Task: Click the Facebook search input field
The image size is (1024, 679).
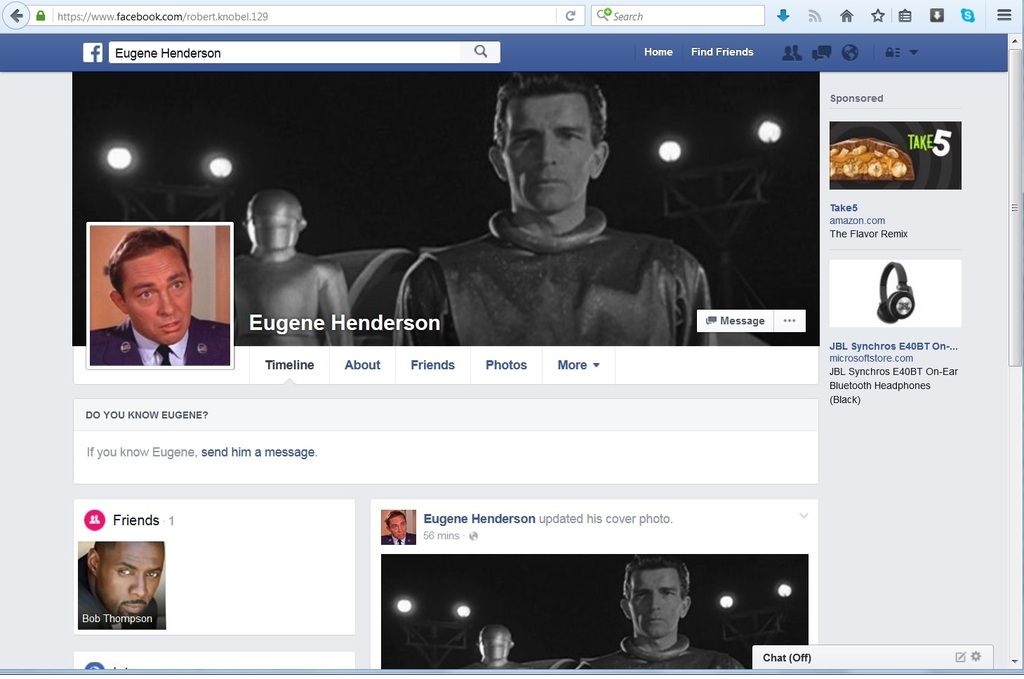Action: (287, 52)
